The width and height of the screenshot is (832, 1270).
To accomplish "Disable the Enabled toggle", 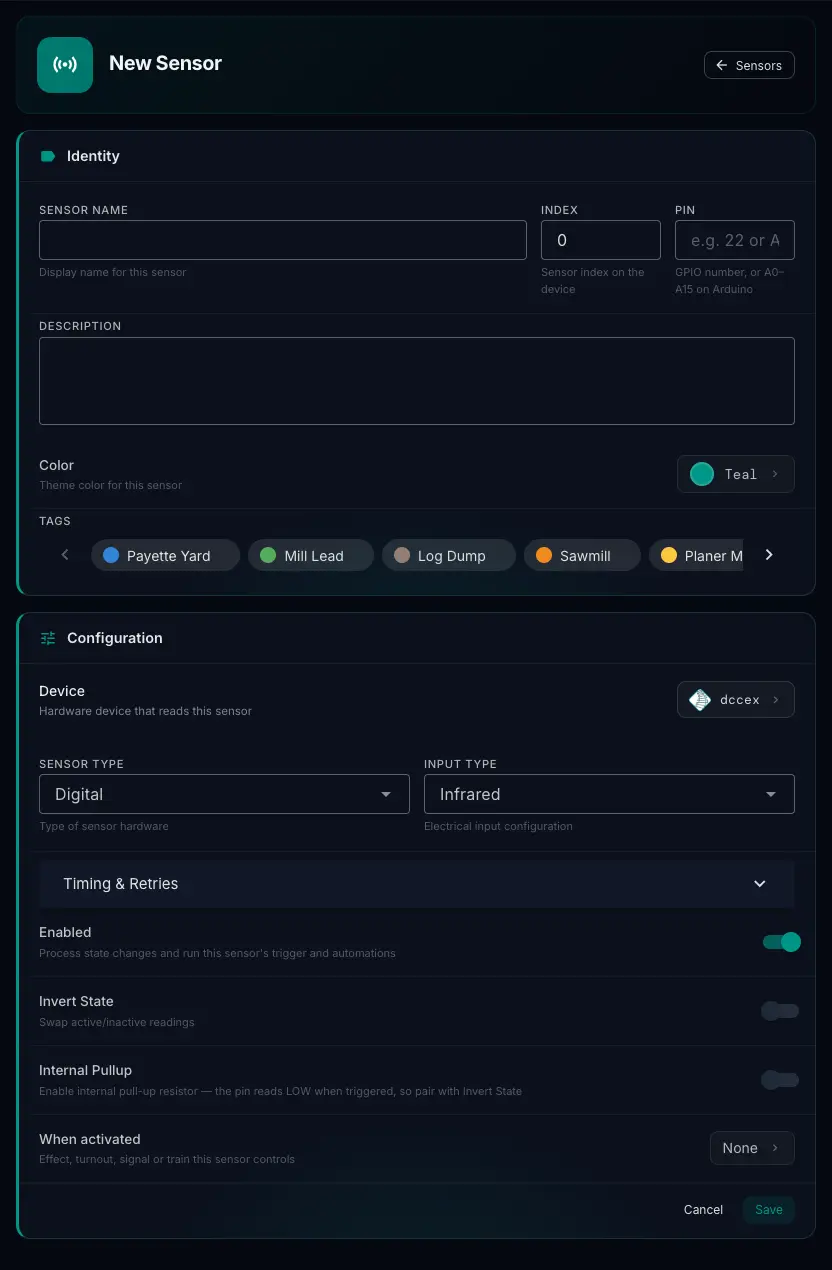I will click(x=781, y=942).
